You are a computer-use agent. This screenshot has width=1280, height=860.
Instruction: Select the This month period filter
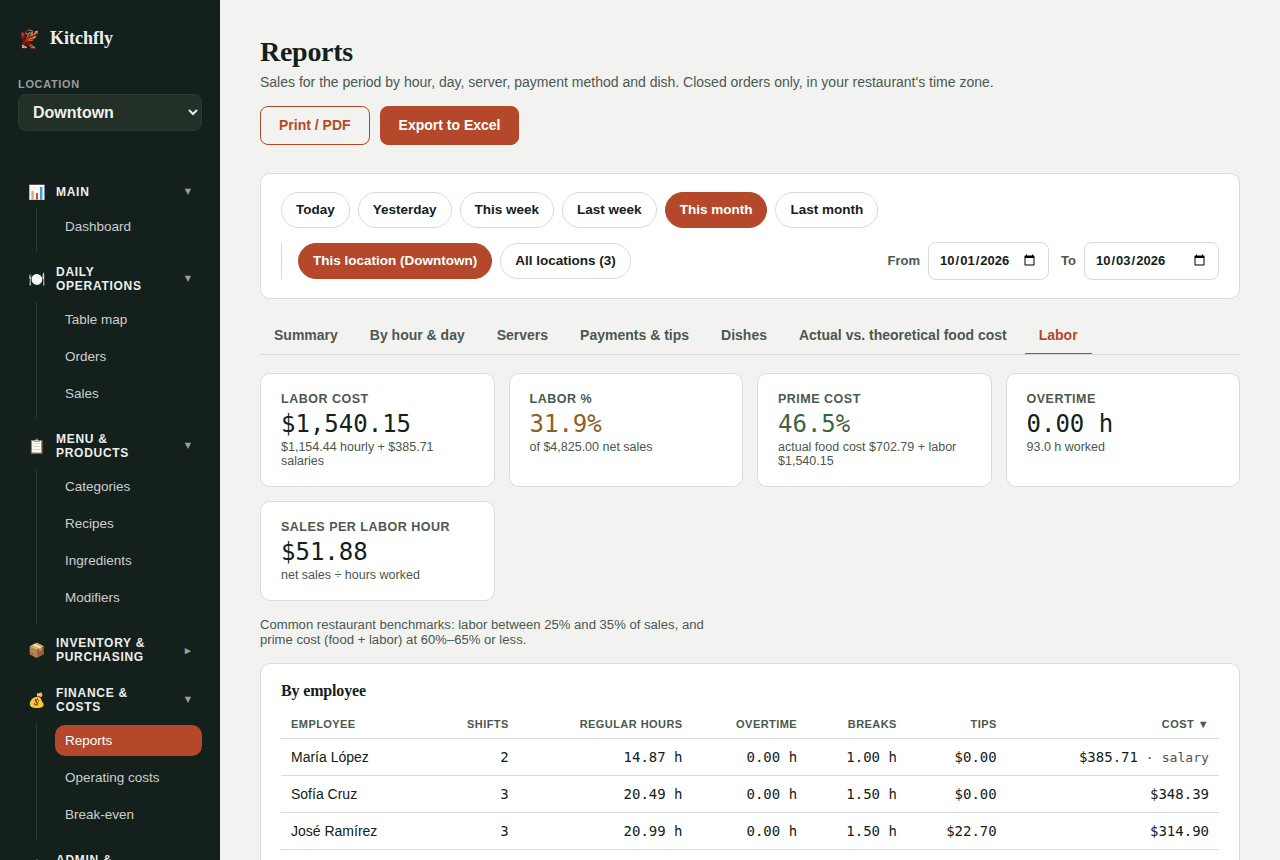716,210
